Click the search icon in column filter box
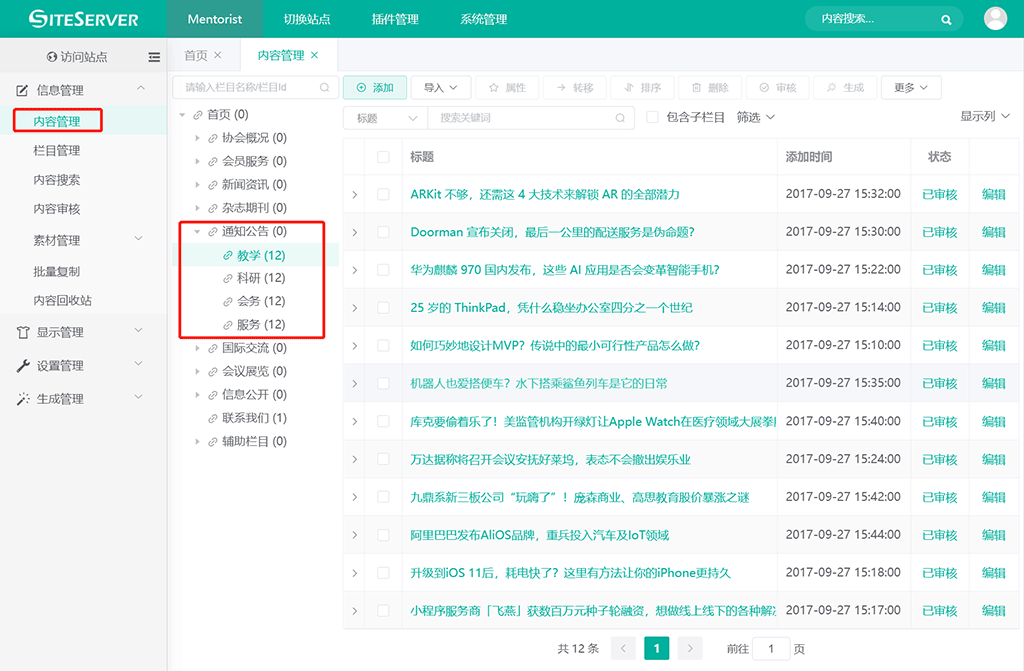This screenshot has height=671, width=1024. pos(325,87)
